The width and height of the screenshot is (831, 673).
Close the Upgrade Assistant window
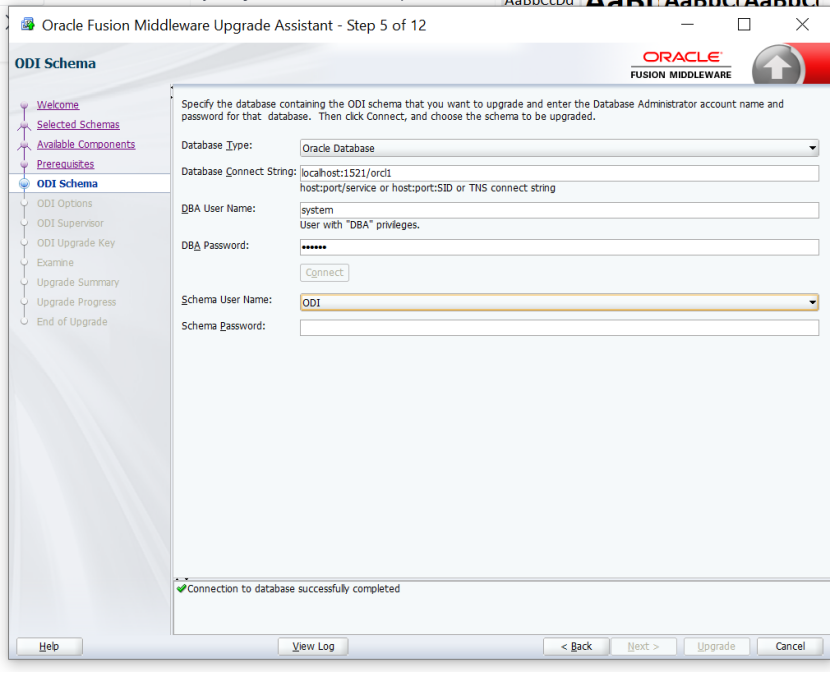pyautogui.click(x=802, y=24)
